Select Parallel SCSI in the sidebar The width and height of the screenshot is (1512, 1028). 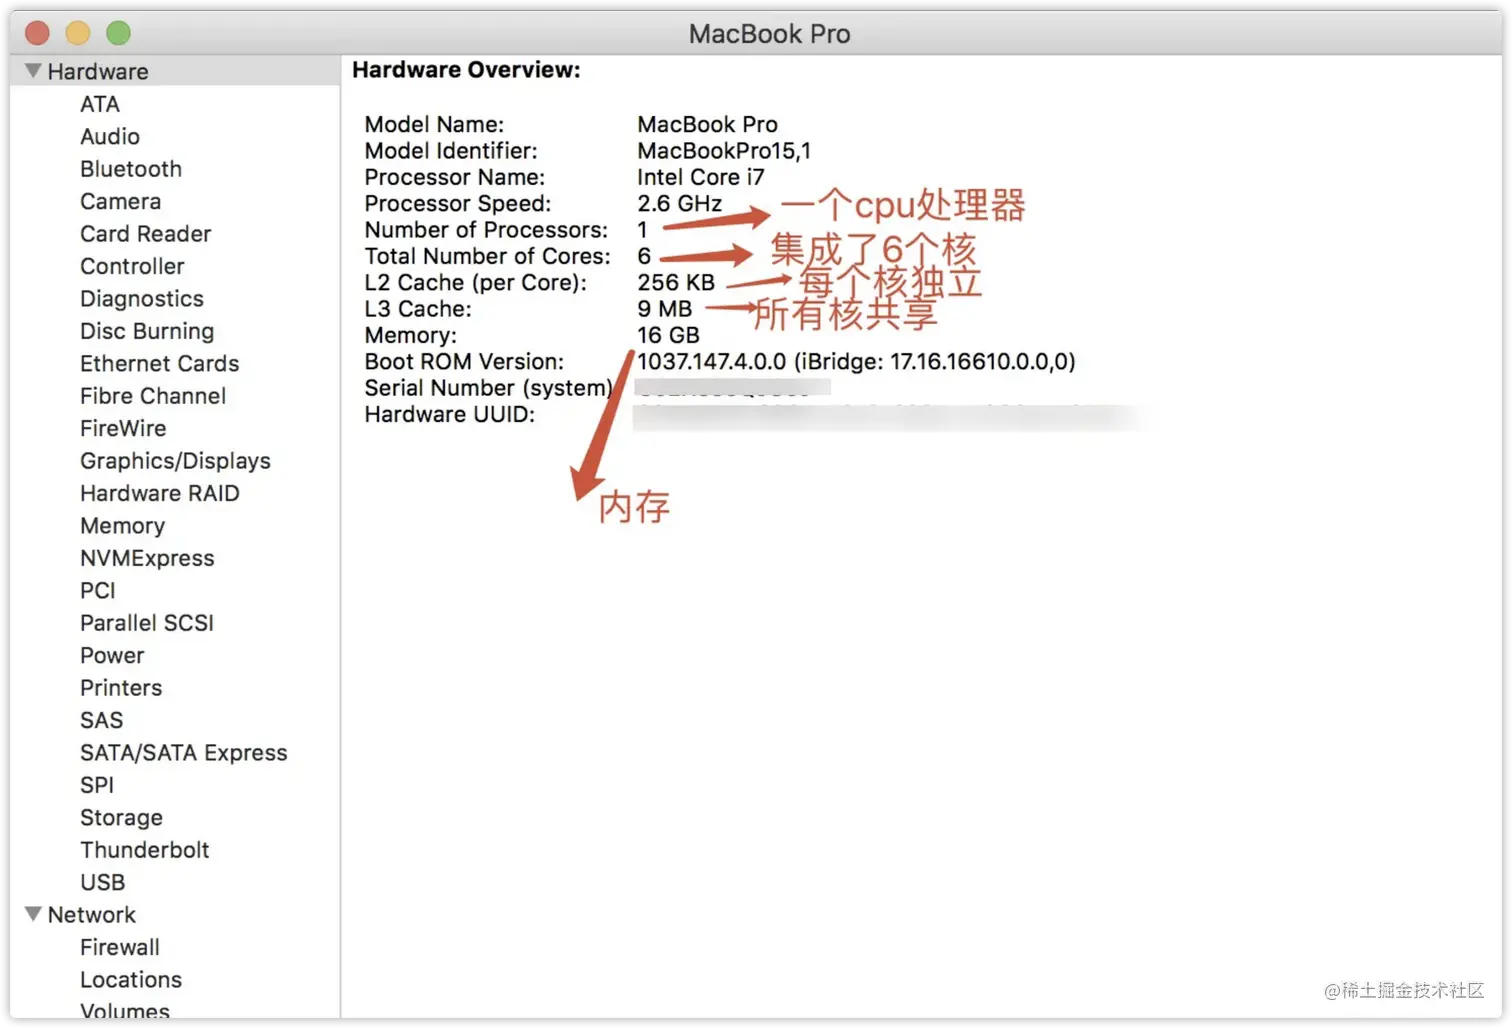tap(147, 623)
